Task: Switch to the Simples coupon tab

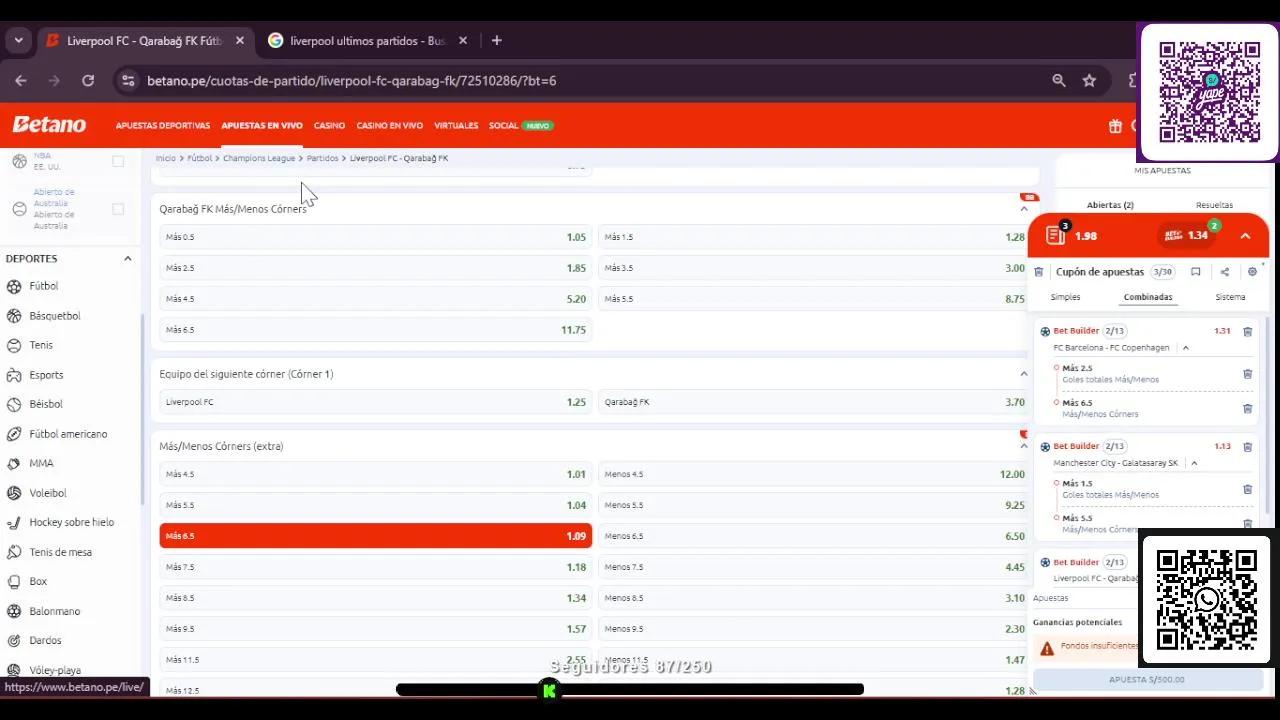Action: (1065, 297)
